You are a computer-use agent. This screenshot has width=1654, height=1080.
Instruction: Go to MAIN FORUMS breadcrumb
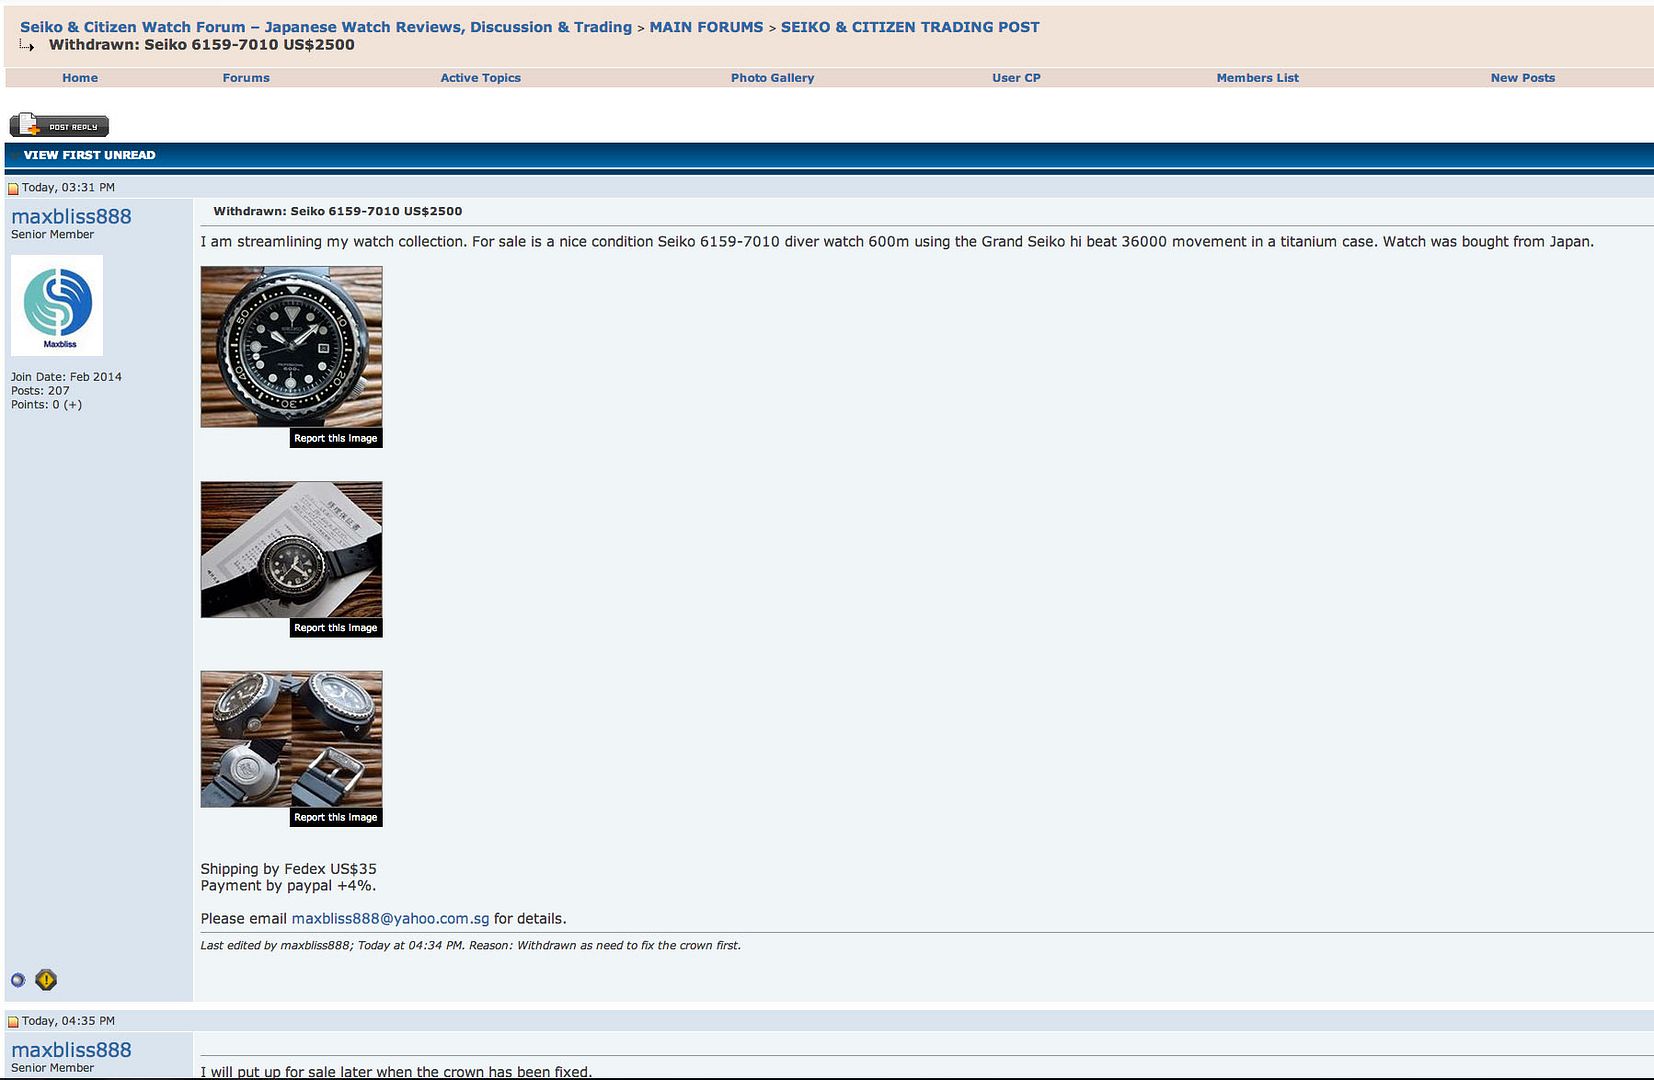coord(706,27)
